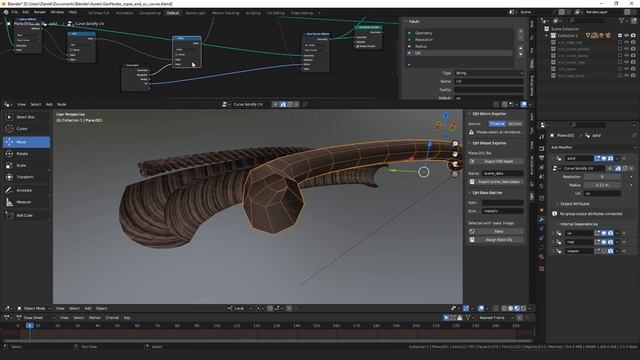Move selected input down with arrow icon
The height and width of the screenshot is (360, 640).
(520, 53)
